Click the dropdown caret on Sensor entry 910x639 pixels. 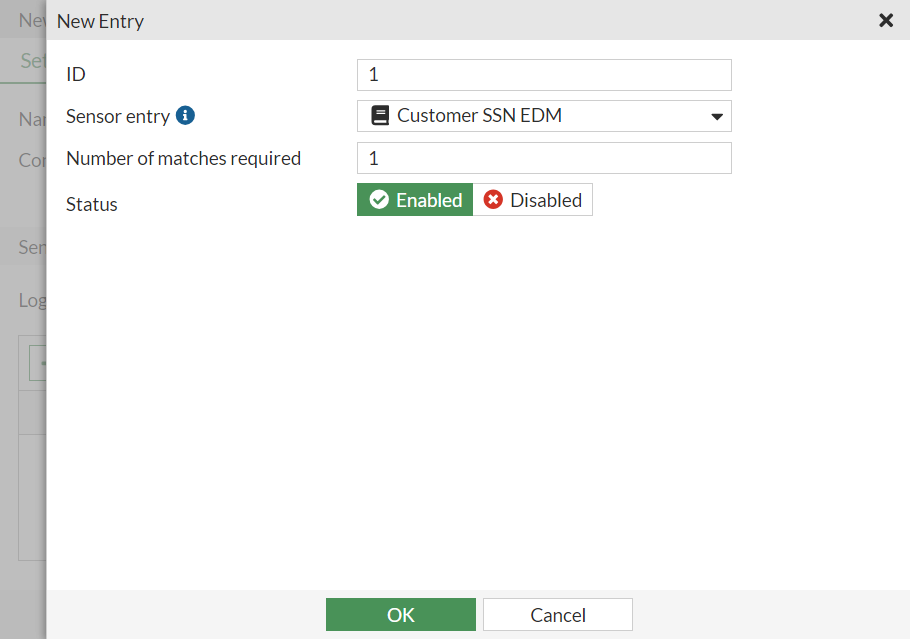(x=717, y=116)
